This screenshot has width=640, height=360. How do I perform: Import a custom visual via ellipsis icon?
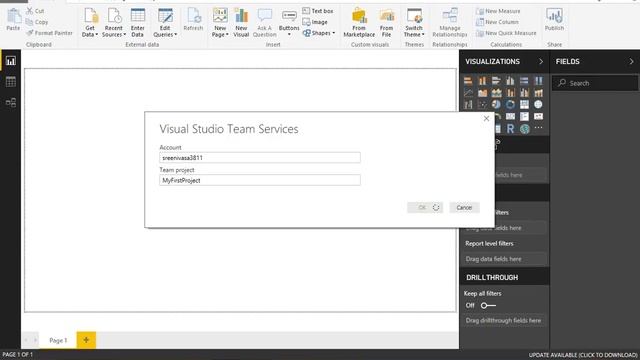[538, 128]
